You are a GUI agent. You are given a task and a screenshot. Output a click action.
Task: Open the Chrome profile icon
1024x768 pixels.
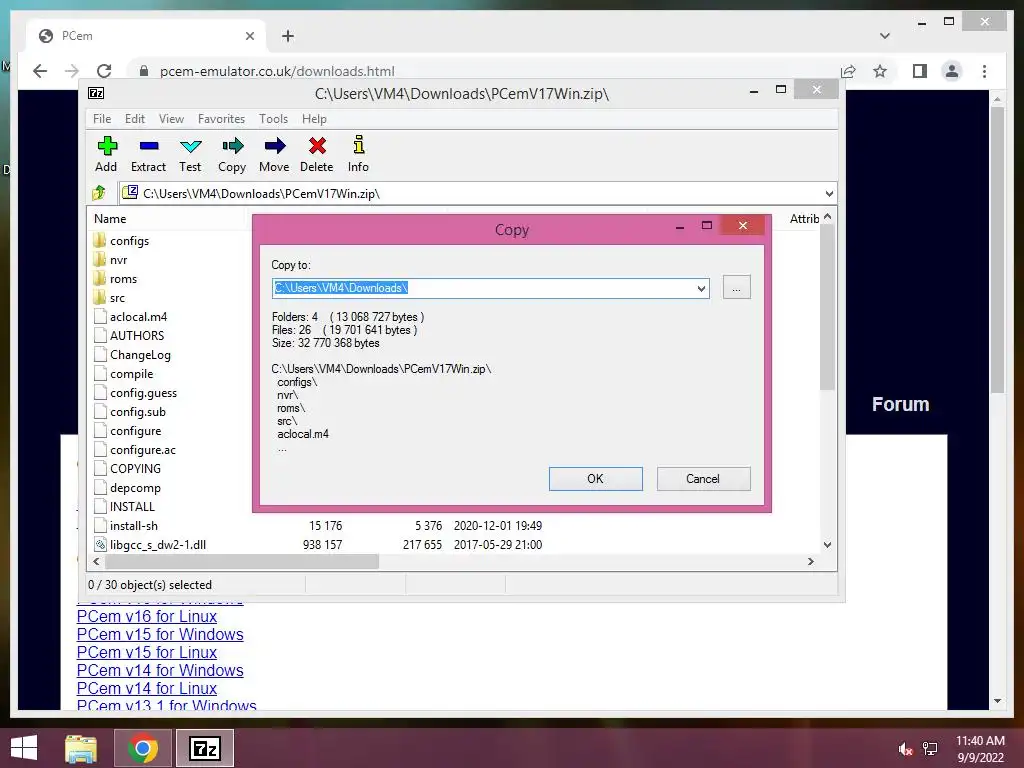click(952, 71)
